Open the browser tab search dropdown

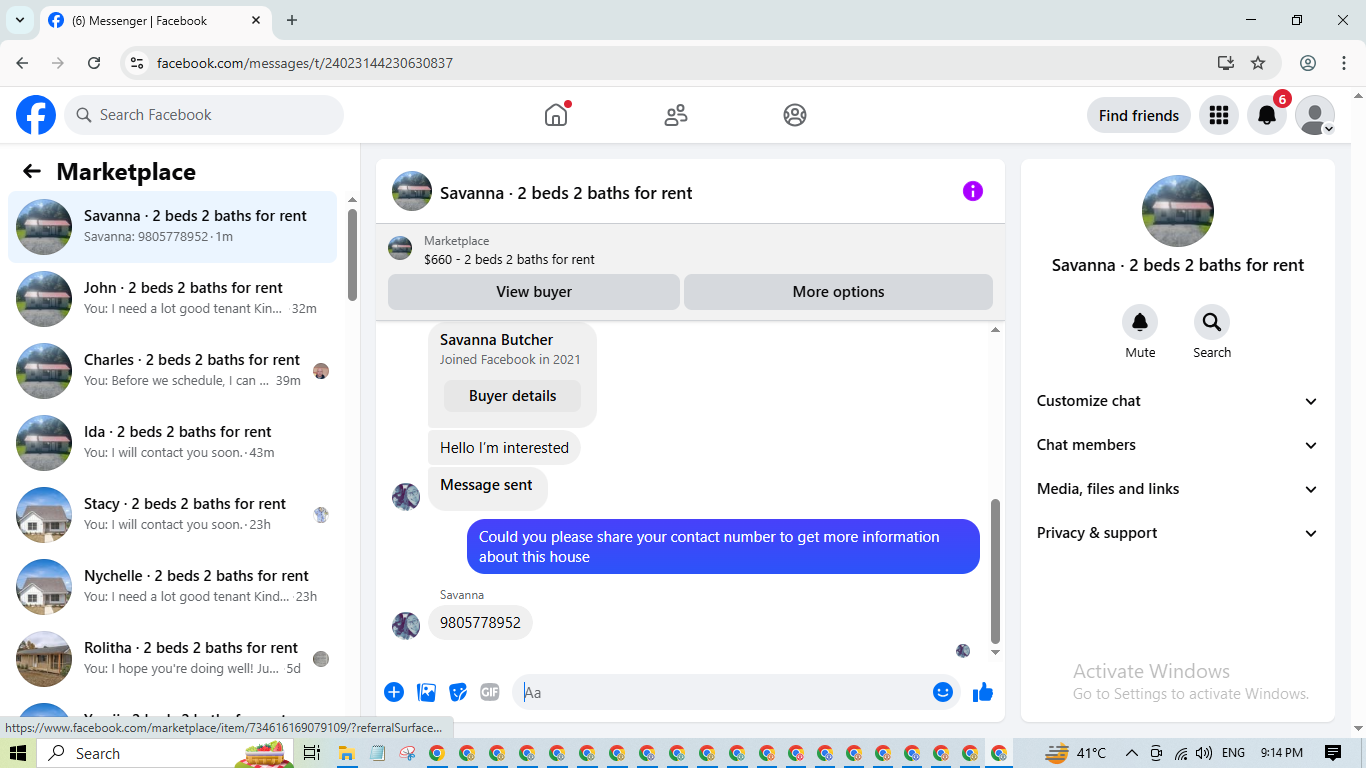(19, 20)
